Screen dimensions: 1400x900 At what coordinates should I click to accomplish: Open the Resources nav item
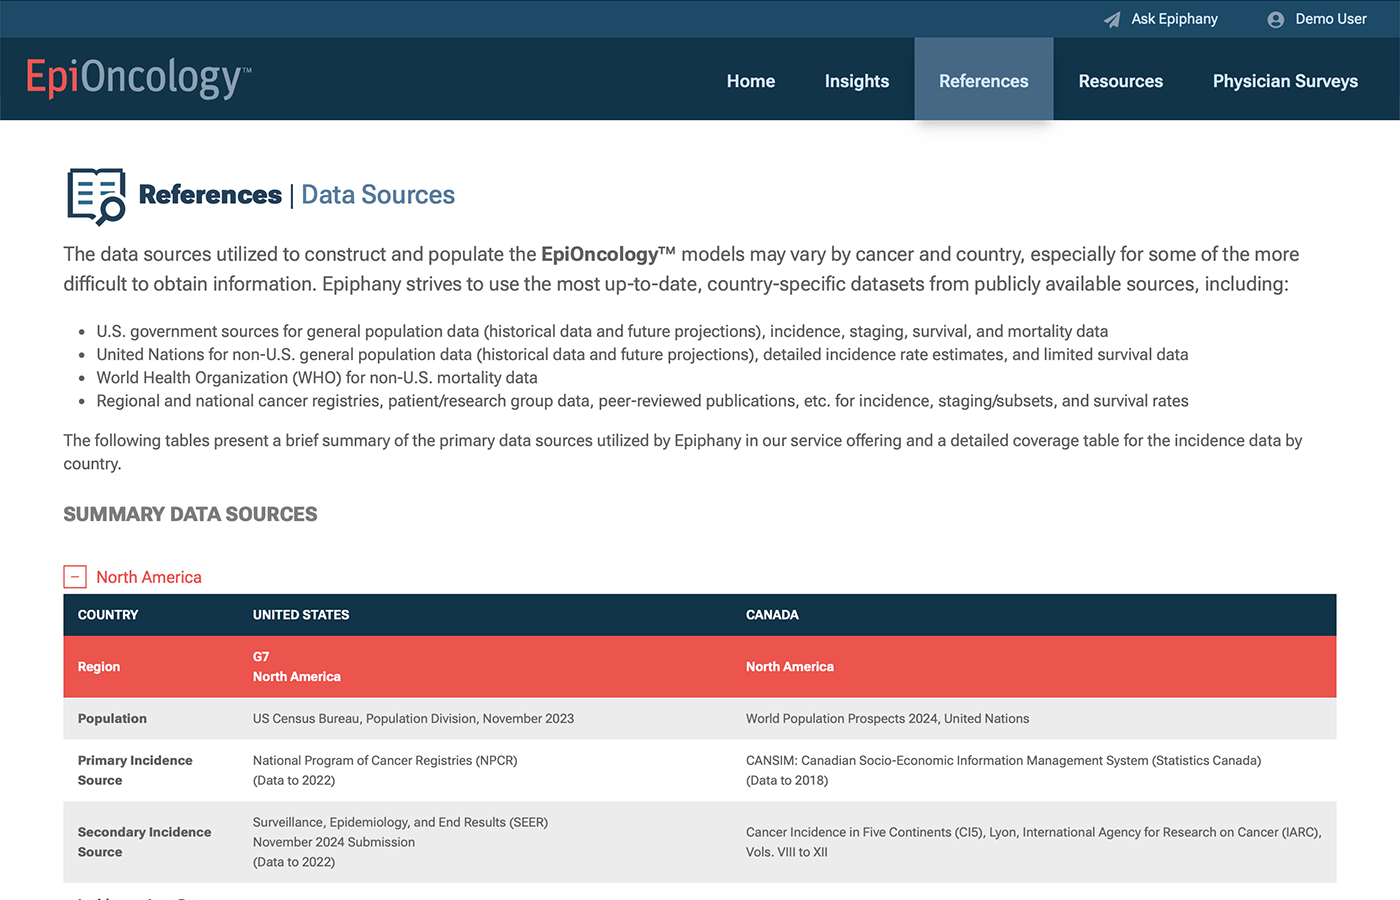point(1120,81)
